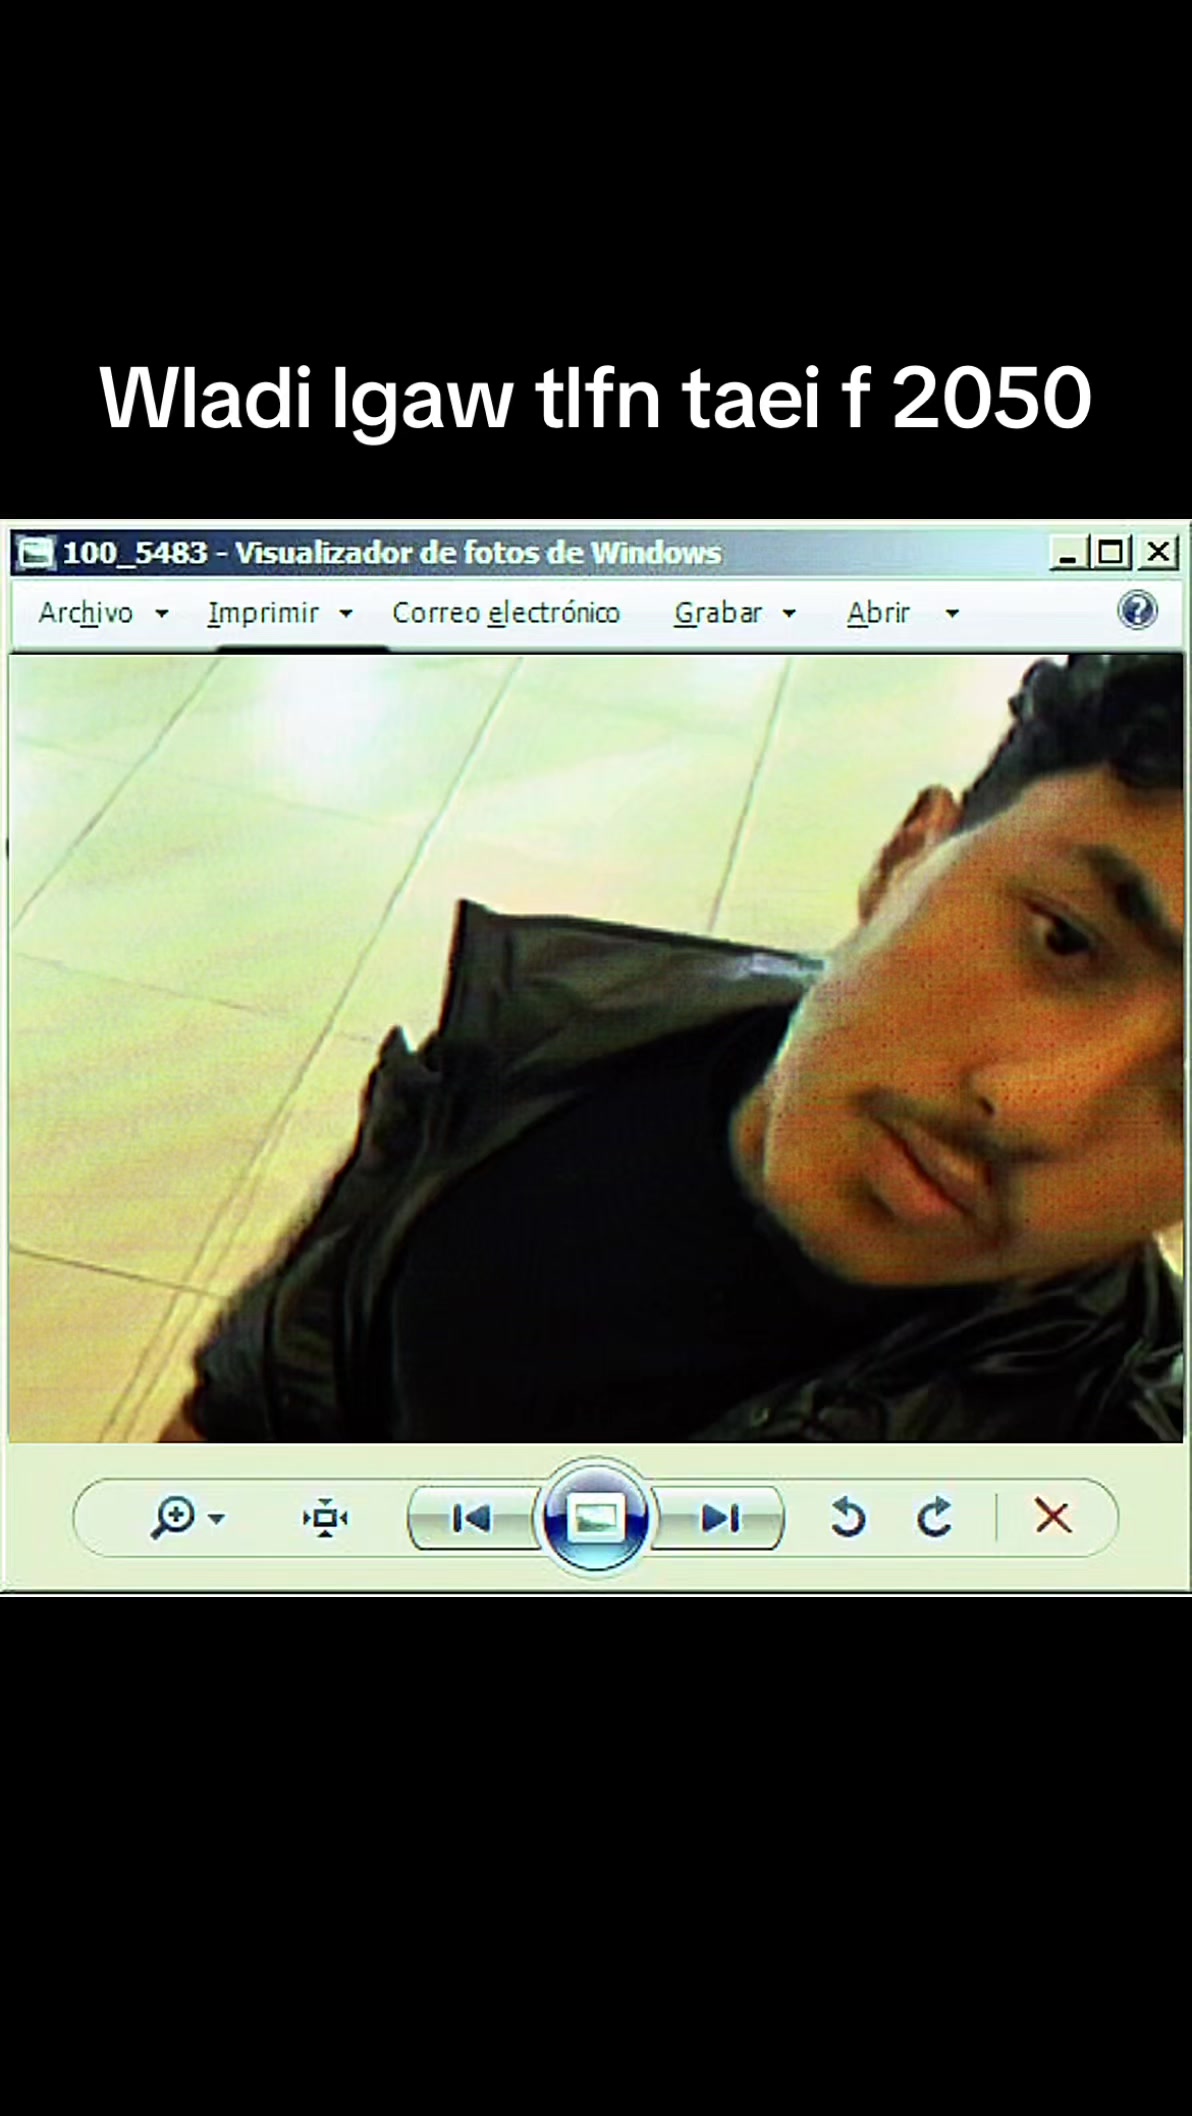Screen dimensions: 1192x2116
Task: Go to the previous photo
Action: point(471,1519)
